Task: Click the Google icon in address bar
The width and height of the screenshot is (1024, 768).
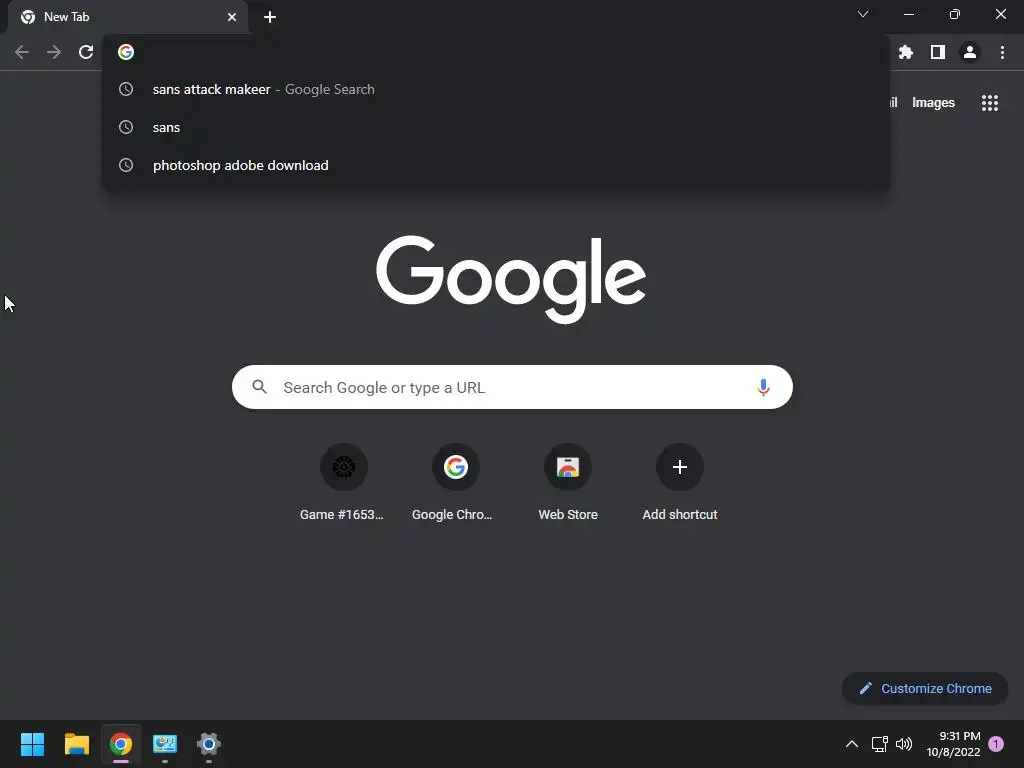Action: (x=126, y=52)
